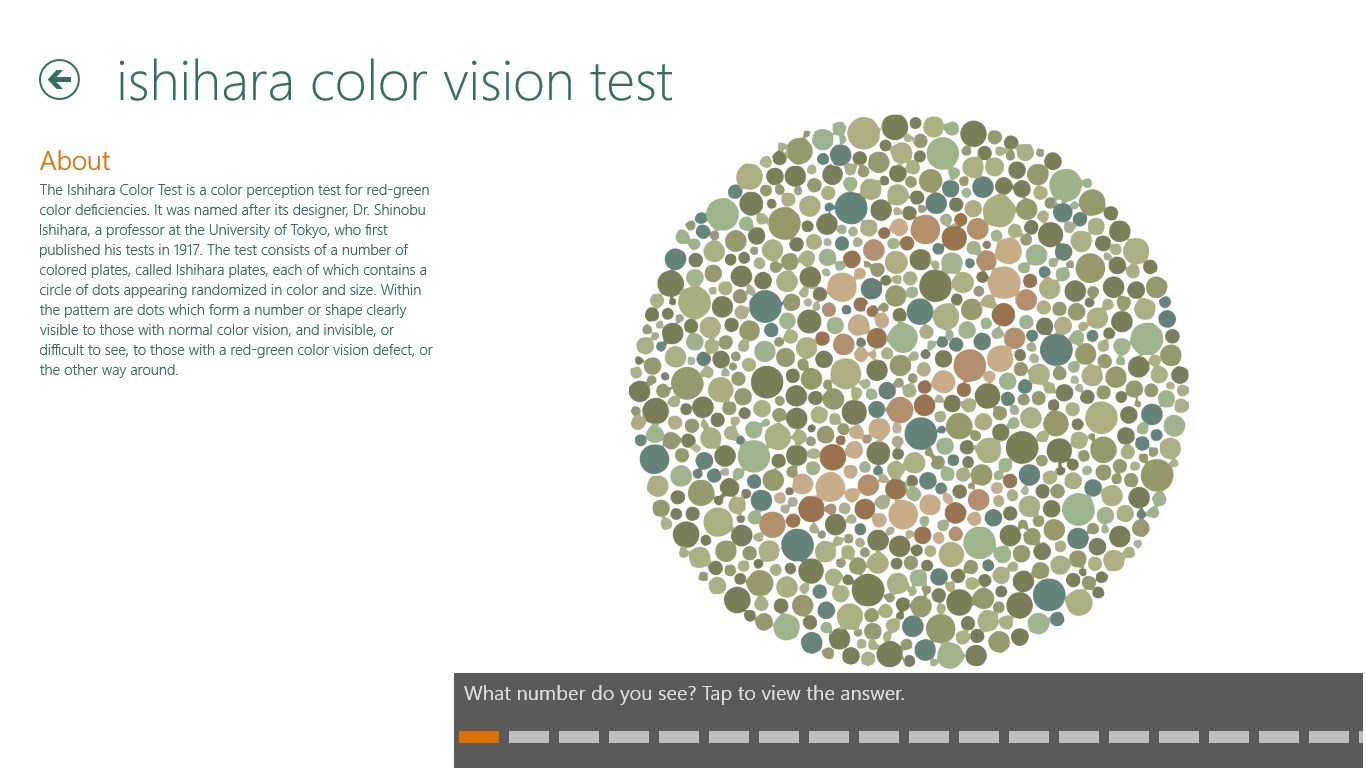
Task: Pick the fifth progress bar segment
Action: [x=679, y=737]
